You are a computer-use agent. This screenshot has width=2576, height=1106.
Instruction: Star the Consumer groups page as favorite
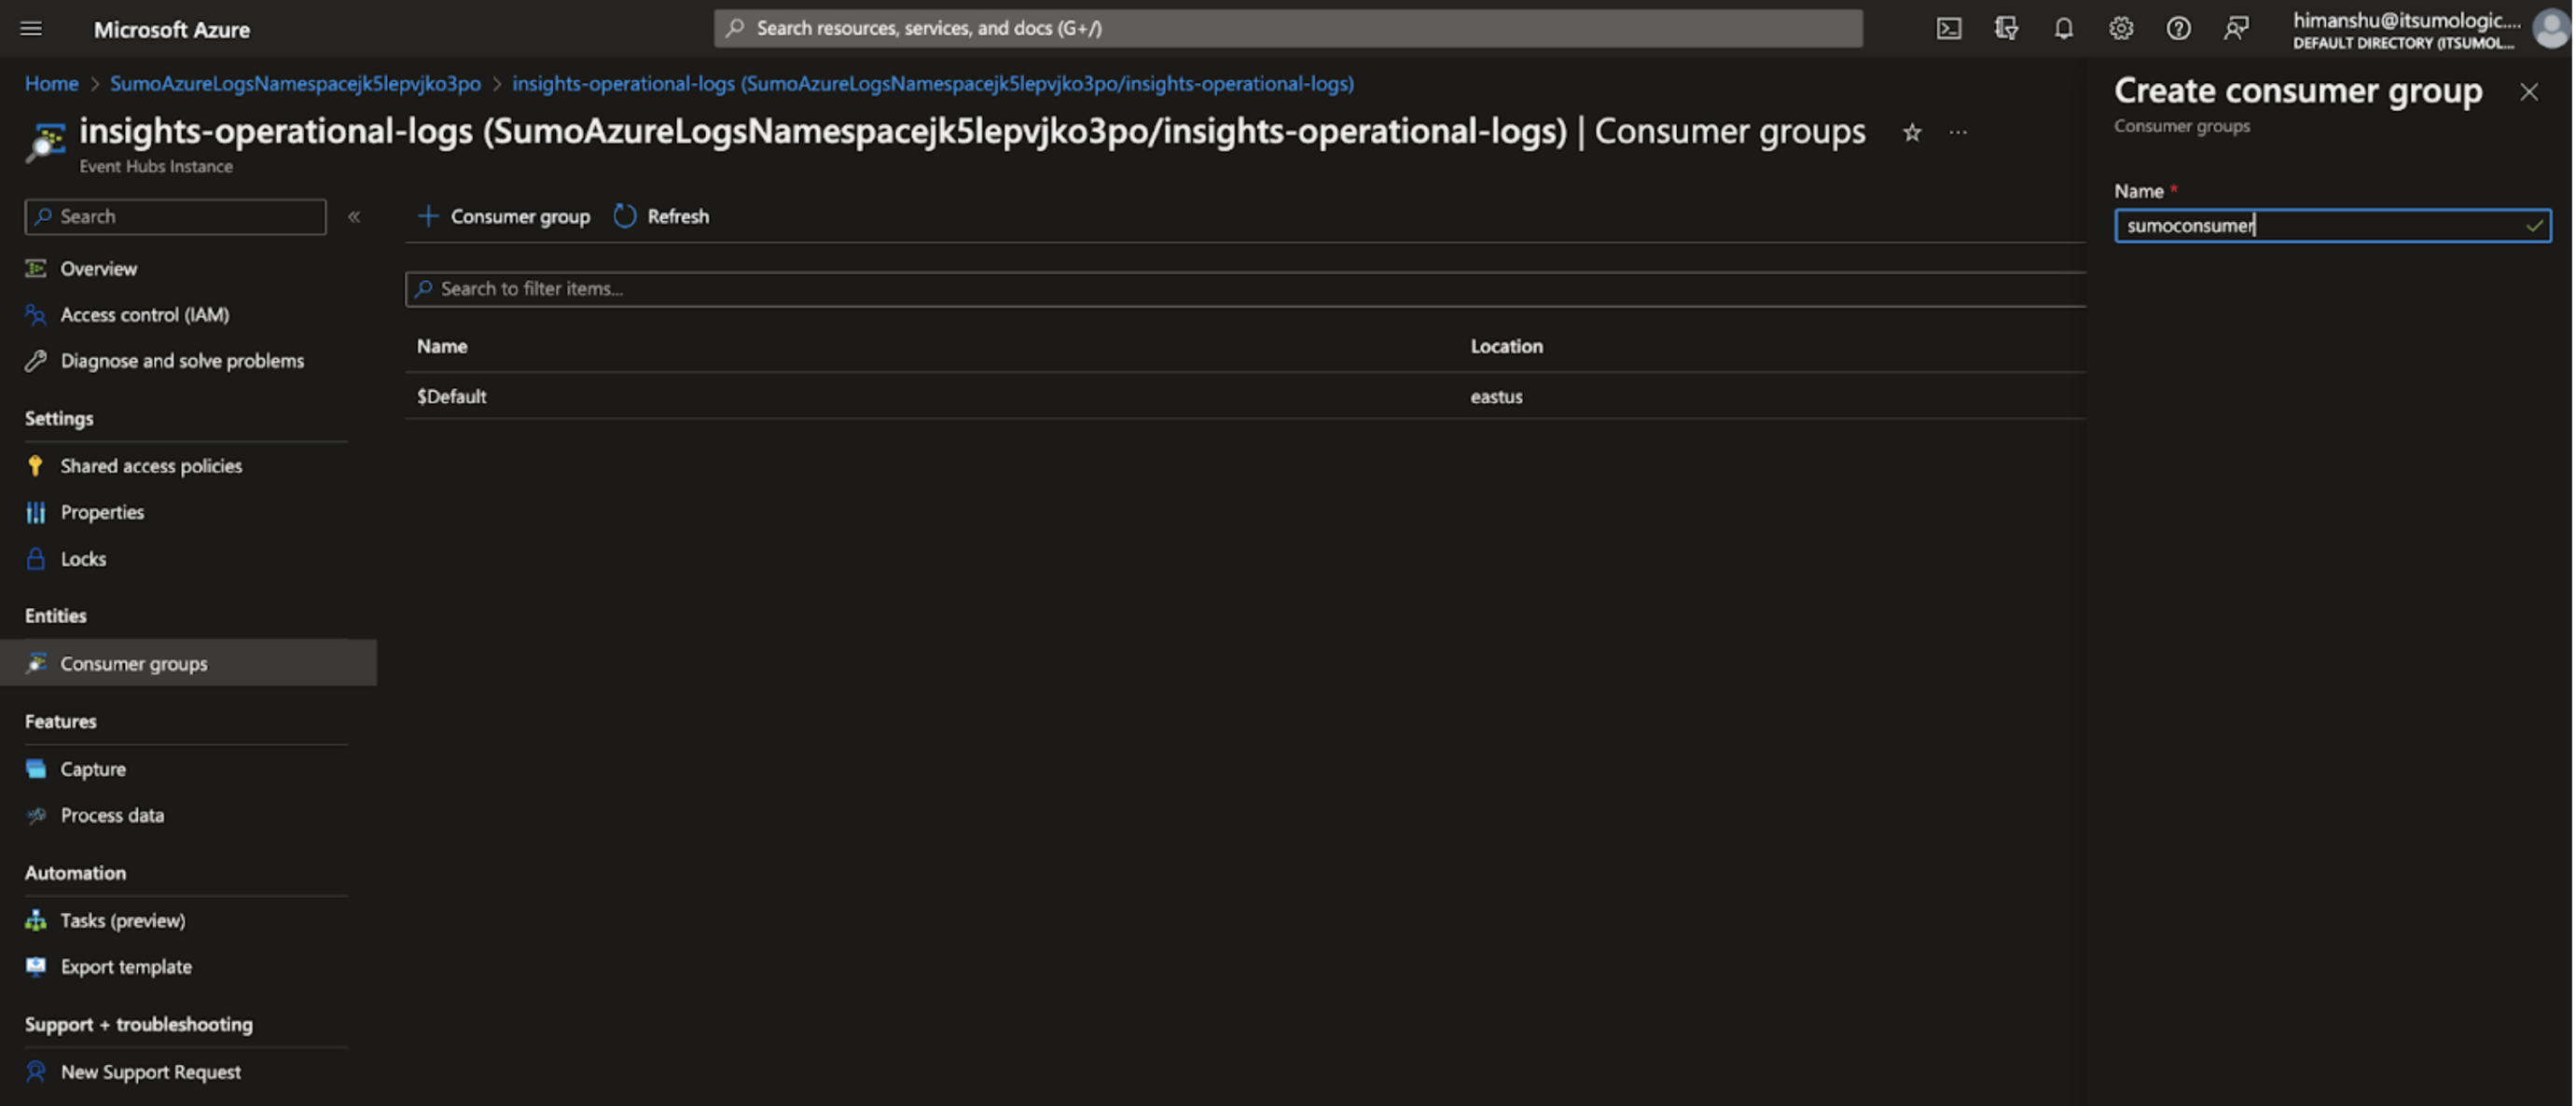[x=1911, y=132]
